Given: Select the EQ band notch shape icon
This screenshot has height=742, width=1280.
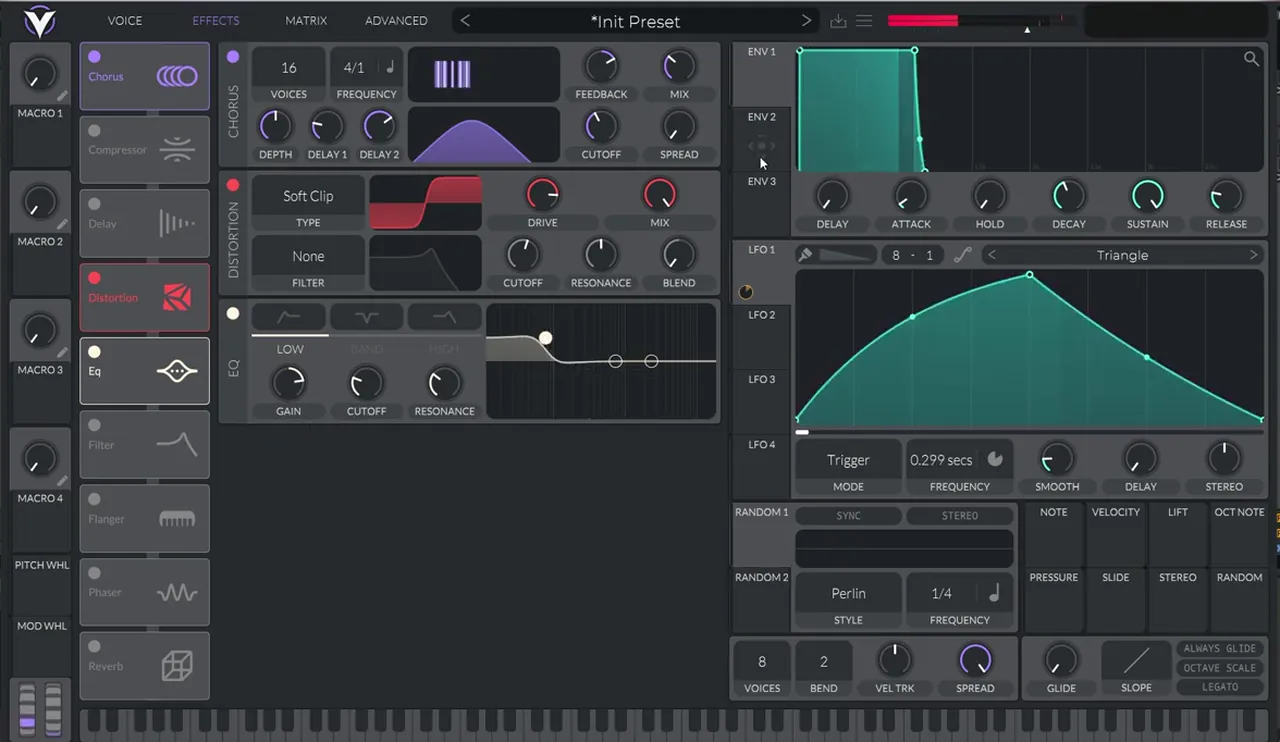Looking at the screenshot, I should [x=366, y=317].
